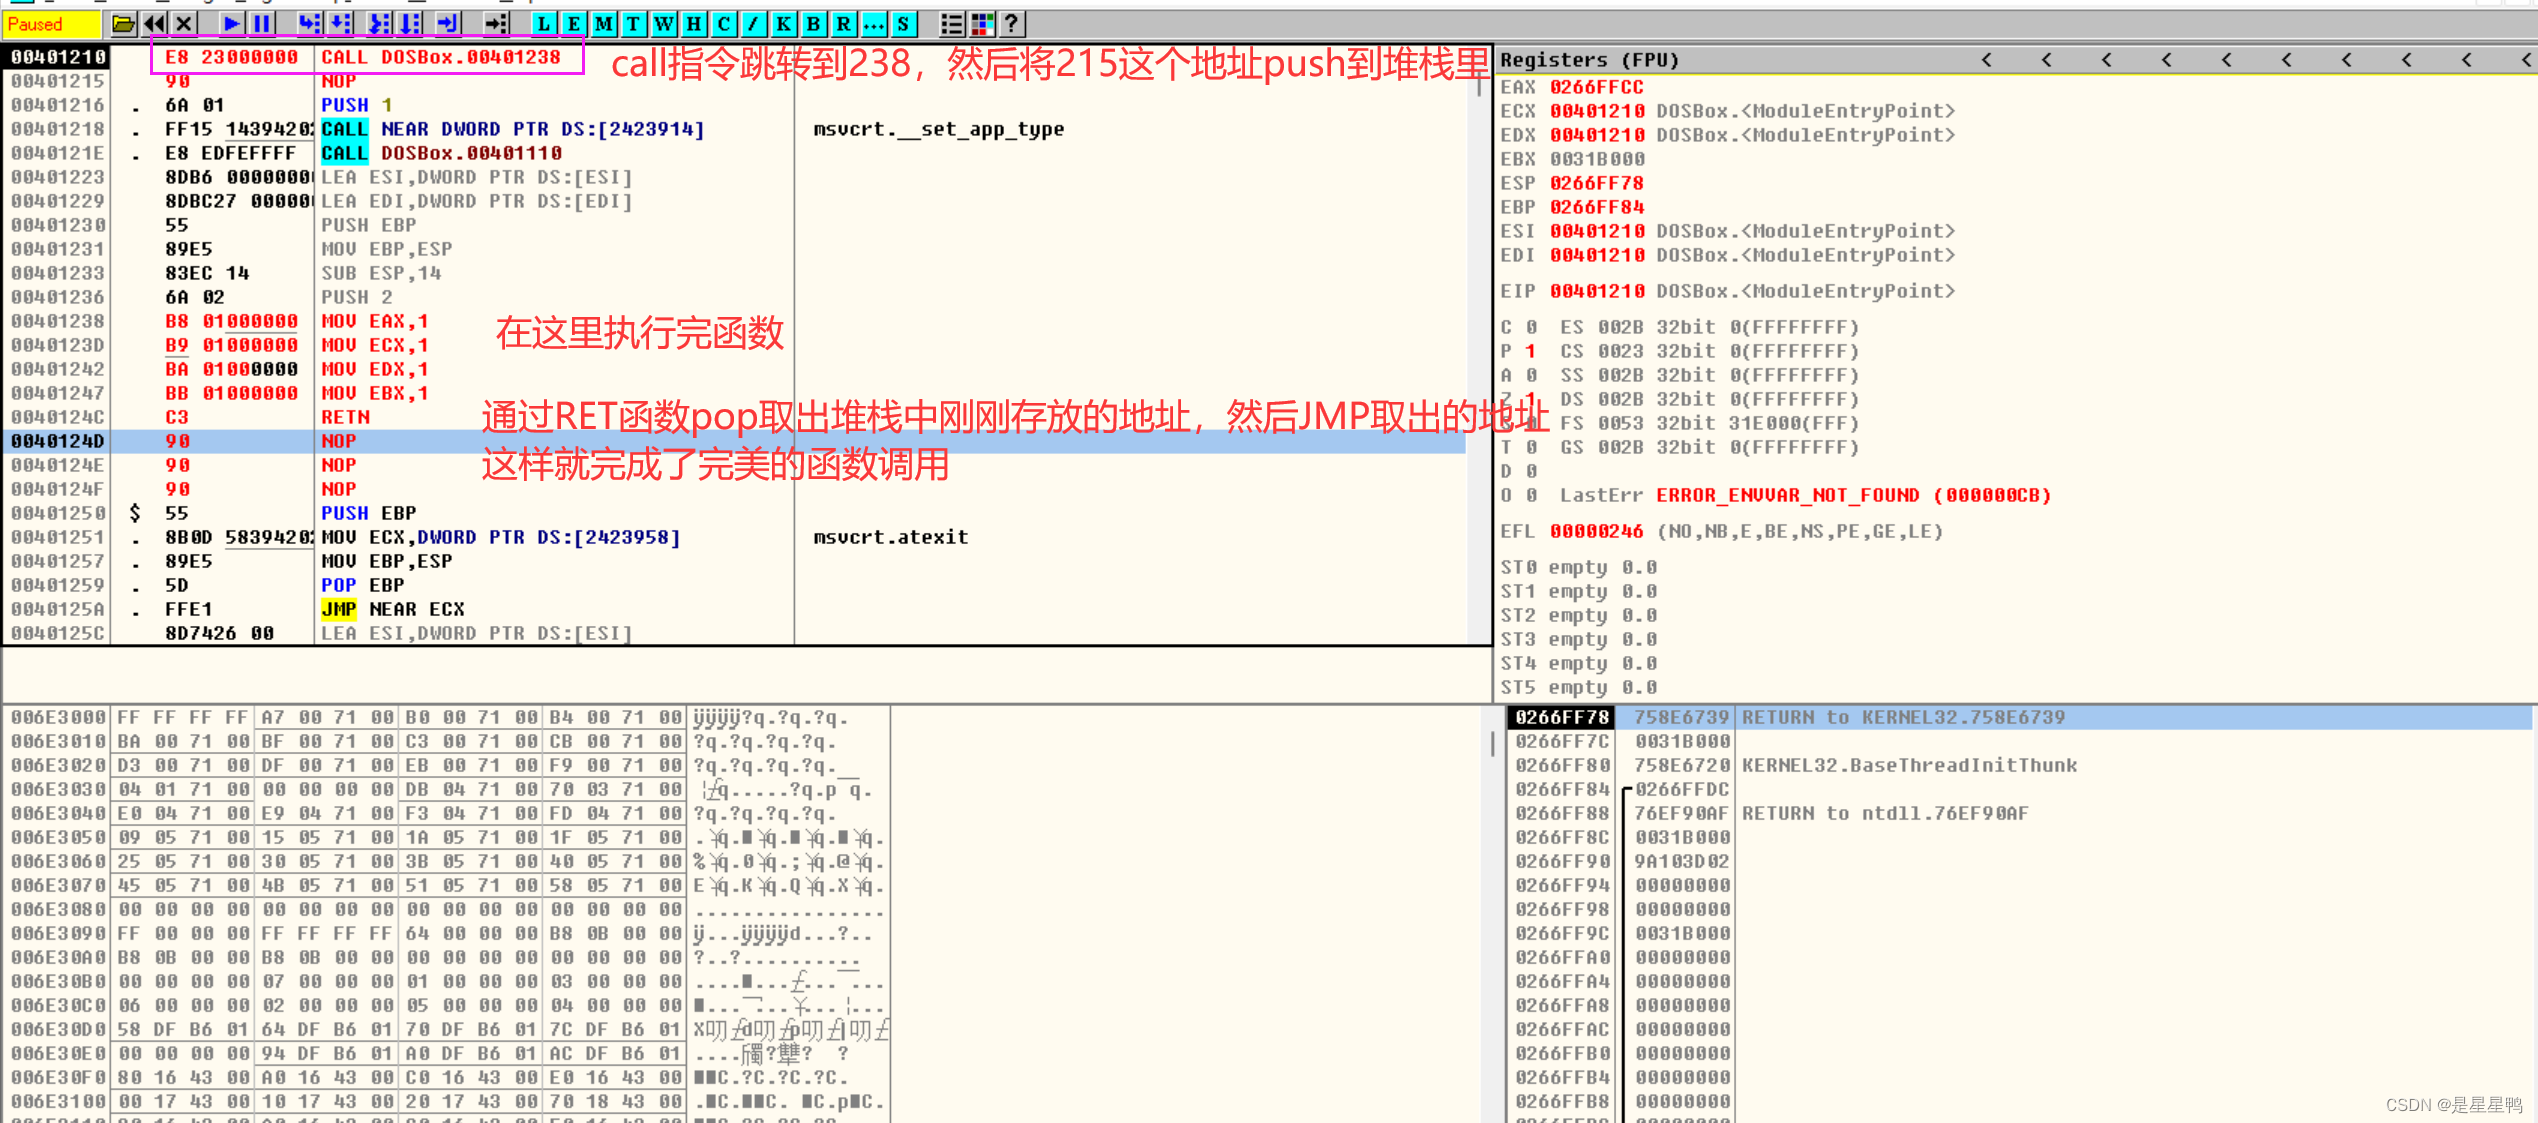Show Memory map window (M)
2538x1123 pixels.
coord(603,23)
